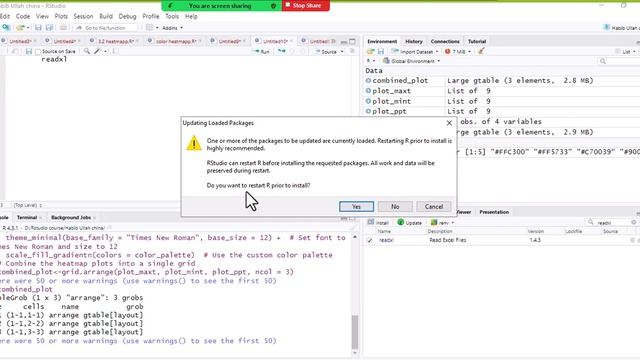The width and height of the screenshot is (640, 360).
Task: Open the Session menu
Action: pos(83,16)
